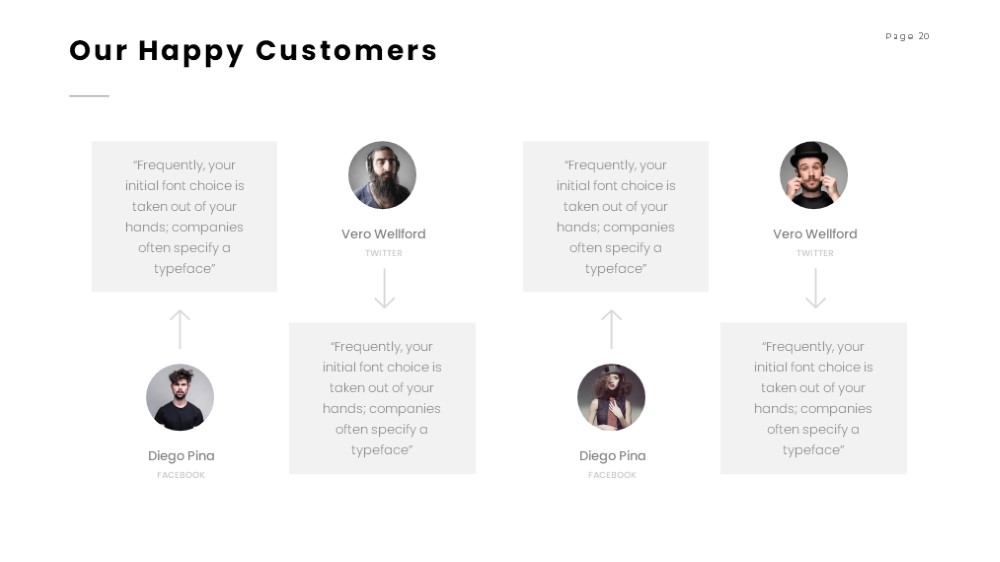Image resolution: width=1000 pixels, height=562 pixels.
Task: Select the short divider line under the title
Action: click(89, 96)
